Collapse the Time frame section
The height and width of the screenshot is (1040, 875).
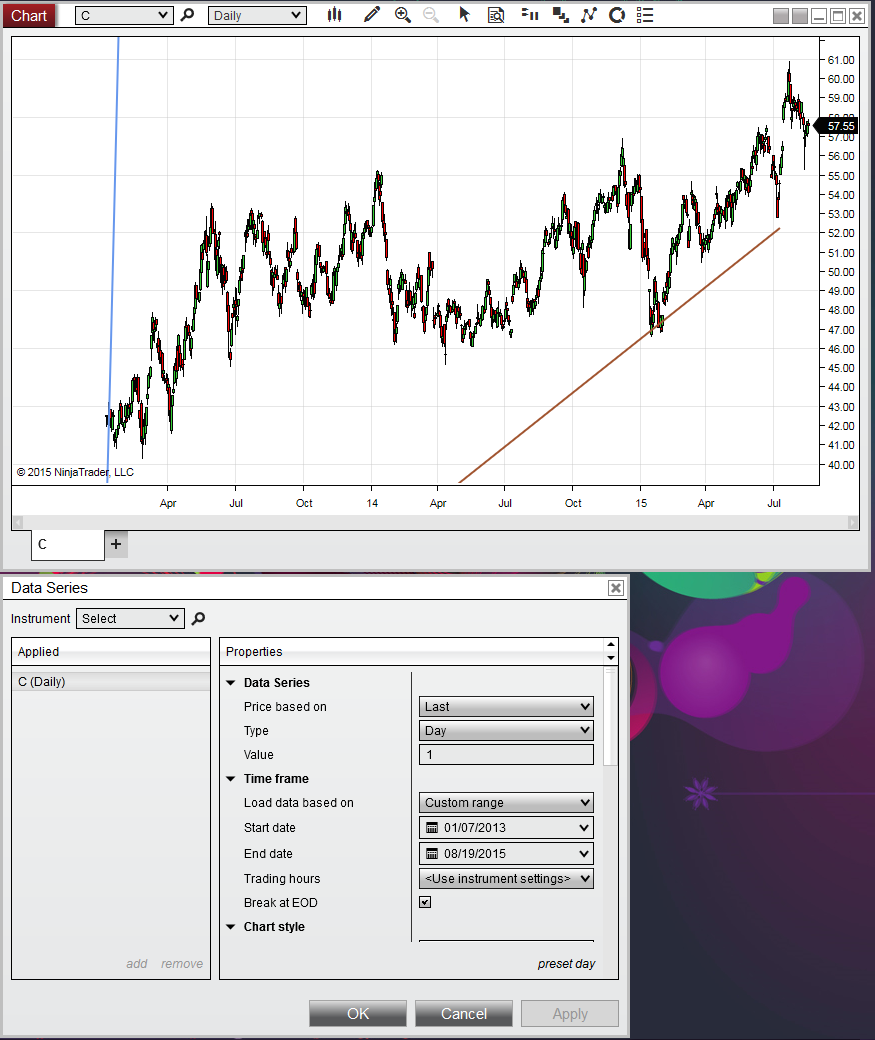point(231,779)
